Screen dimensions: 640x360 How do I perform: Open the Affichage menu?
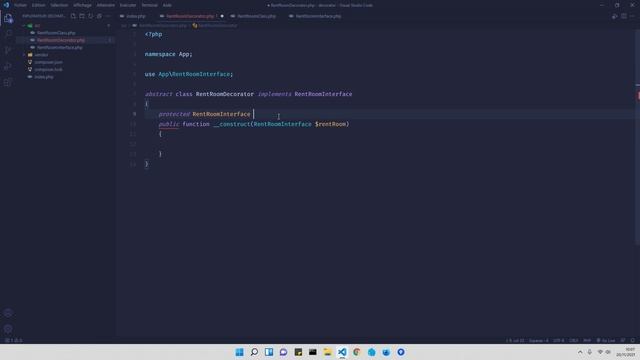tap(82, 5)
